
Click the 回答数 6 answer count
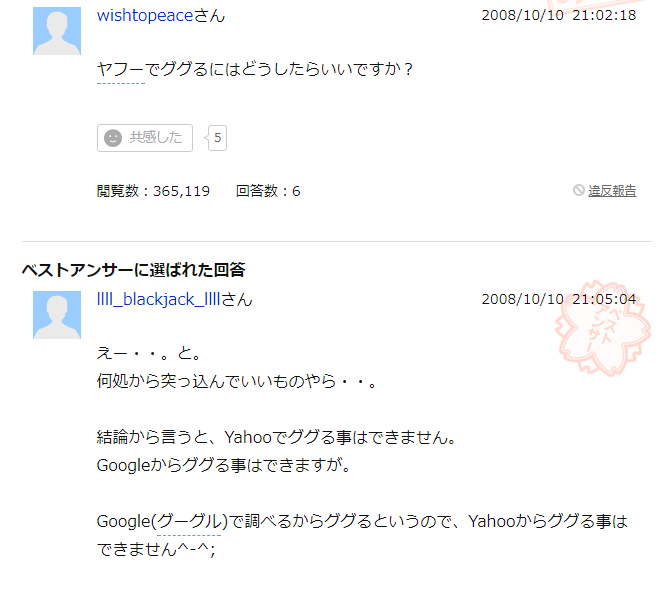coord(268,191)
